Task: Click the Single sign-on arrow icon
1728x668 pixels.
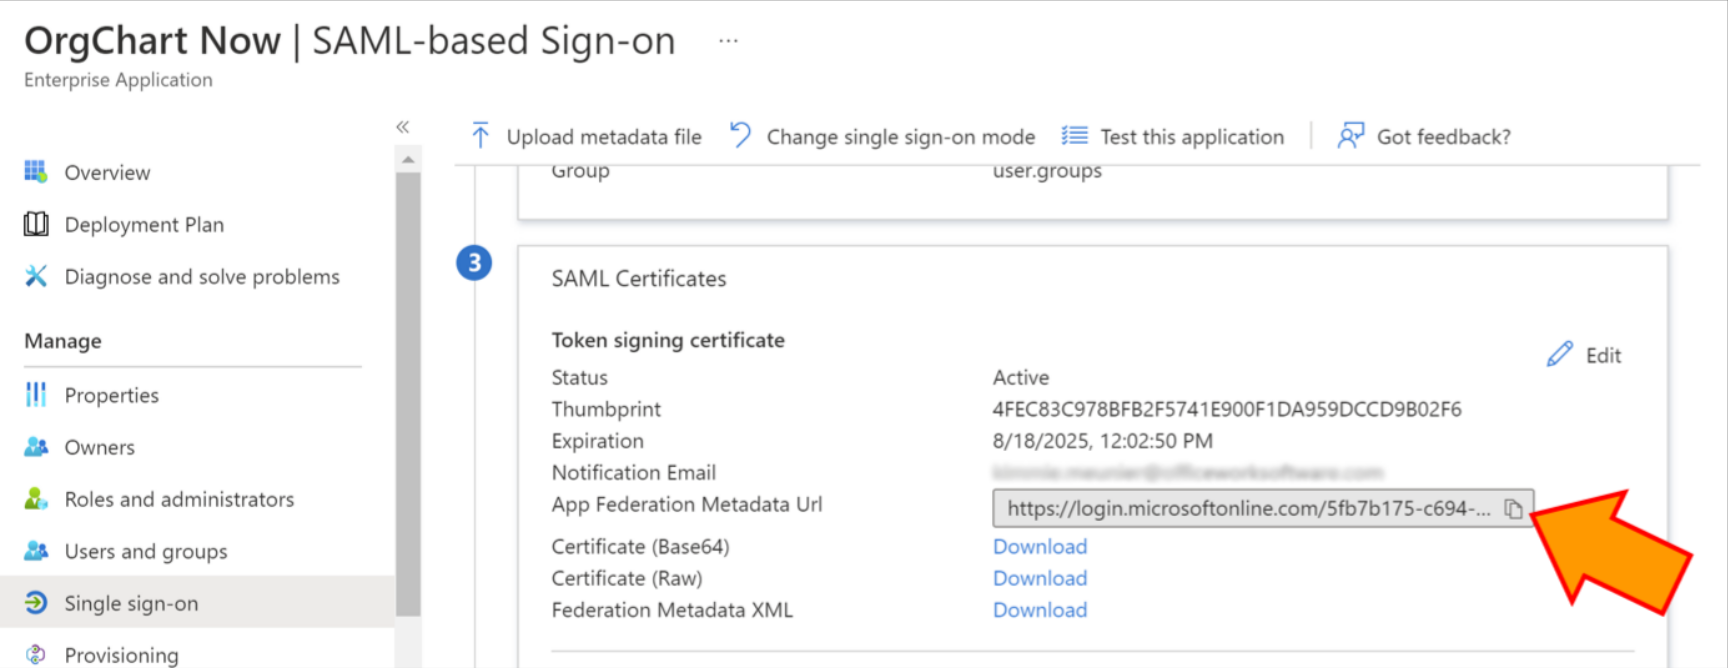Action: 36,602
